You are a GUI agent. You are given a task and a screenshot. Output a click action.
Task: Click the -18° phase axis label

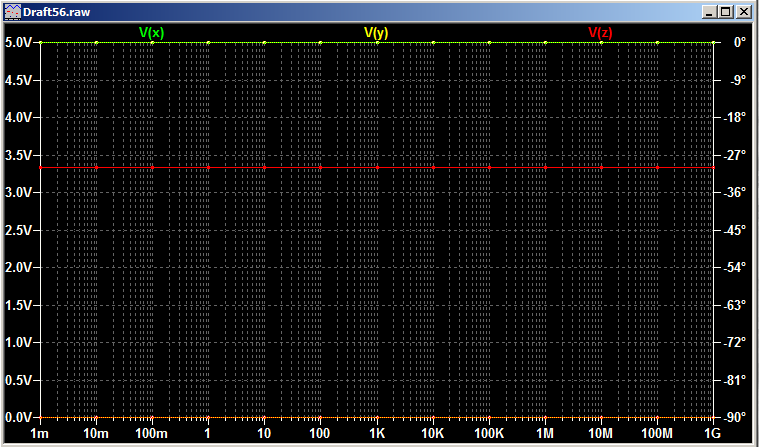[x=735, y=118]
